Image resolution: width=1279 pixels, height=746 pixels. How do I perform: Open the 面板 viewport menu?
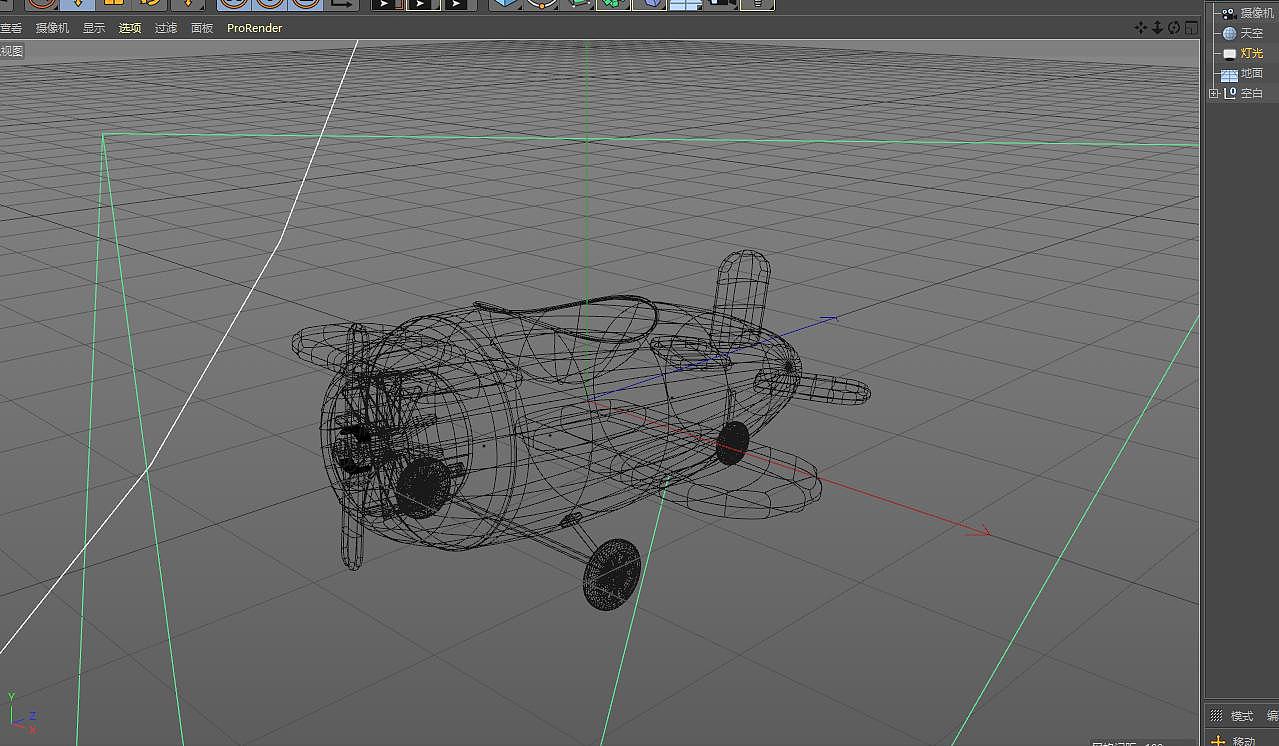point(202,28)
